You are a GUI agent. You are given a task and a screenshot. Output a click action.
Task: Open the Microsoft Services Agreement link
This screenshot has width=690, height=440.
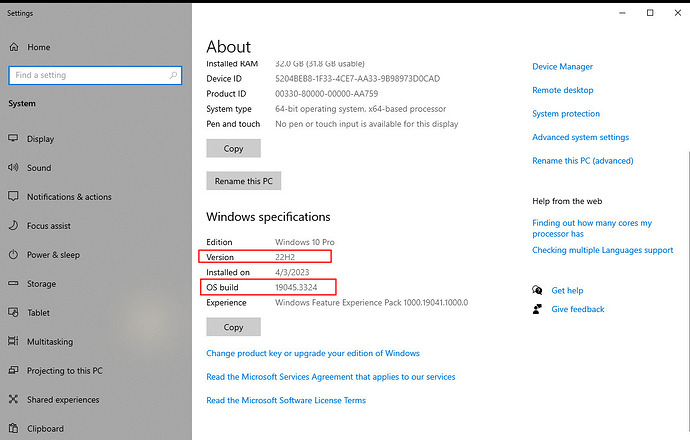[x=331, y=377]
